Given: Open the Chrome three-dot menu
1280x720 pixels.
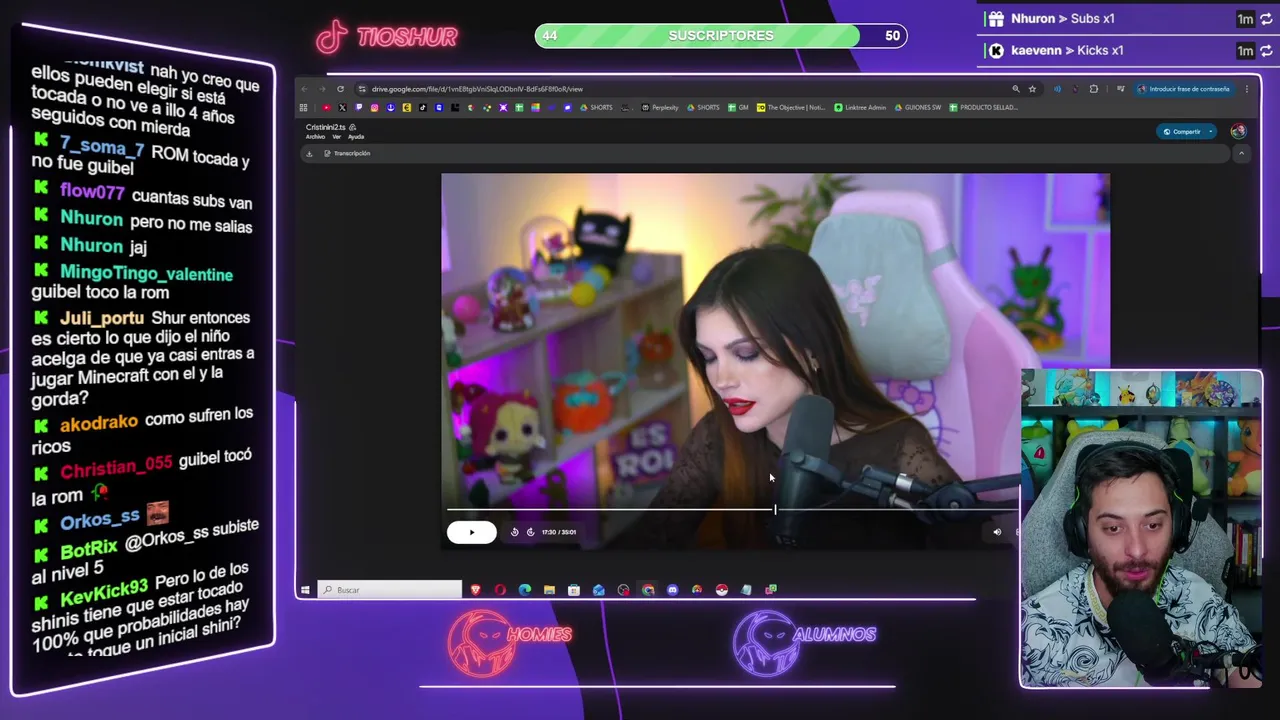Looking at the screenshot, I should (1247, 89).
